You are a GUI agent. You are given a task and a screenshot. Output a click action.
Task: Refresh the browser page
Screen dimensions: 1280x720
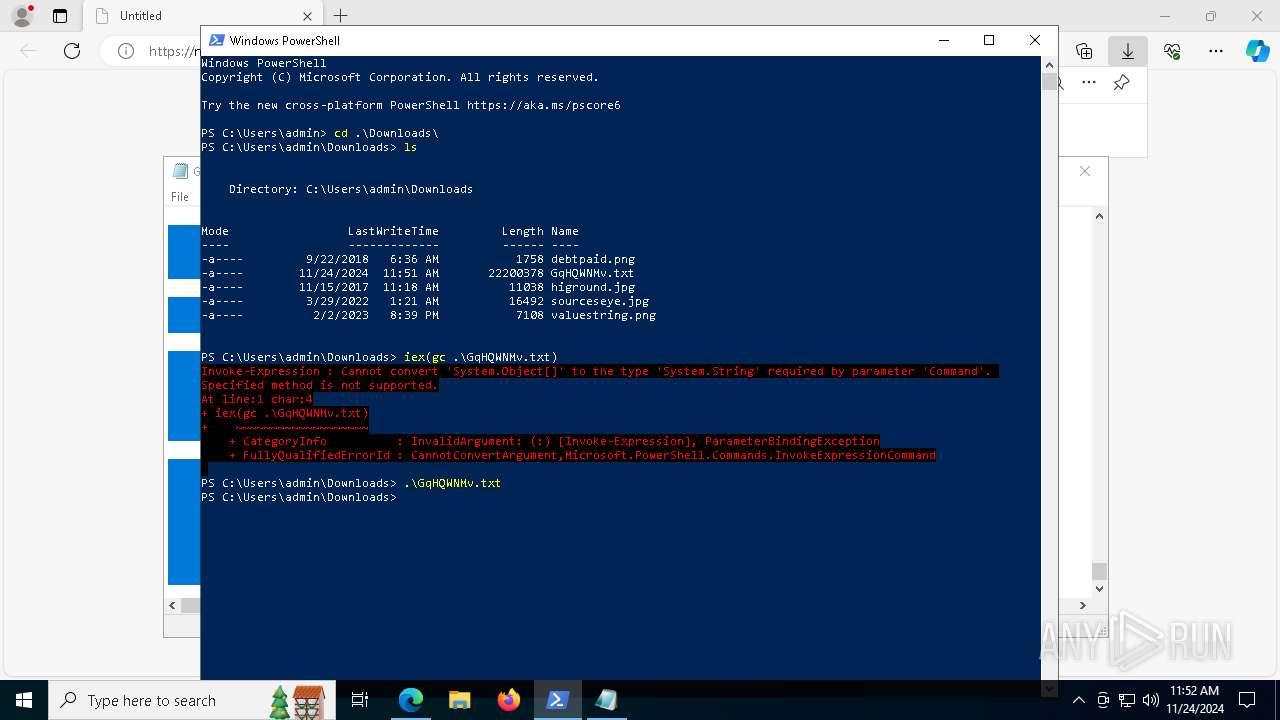pos(72,51)
